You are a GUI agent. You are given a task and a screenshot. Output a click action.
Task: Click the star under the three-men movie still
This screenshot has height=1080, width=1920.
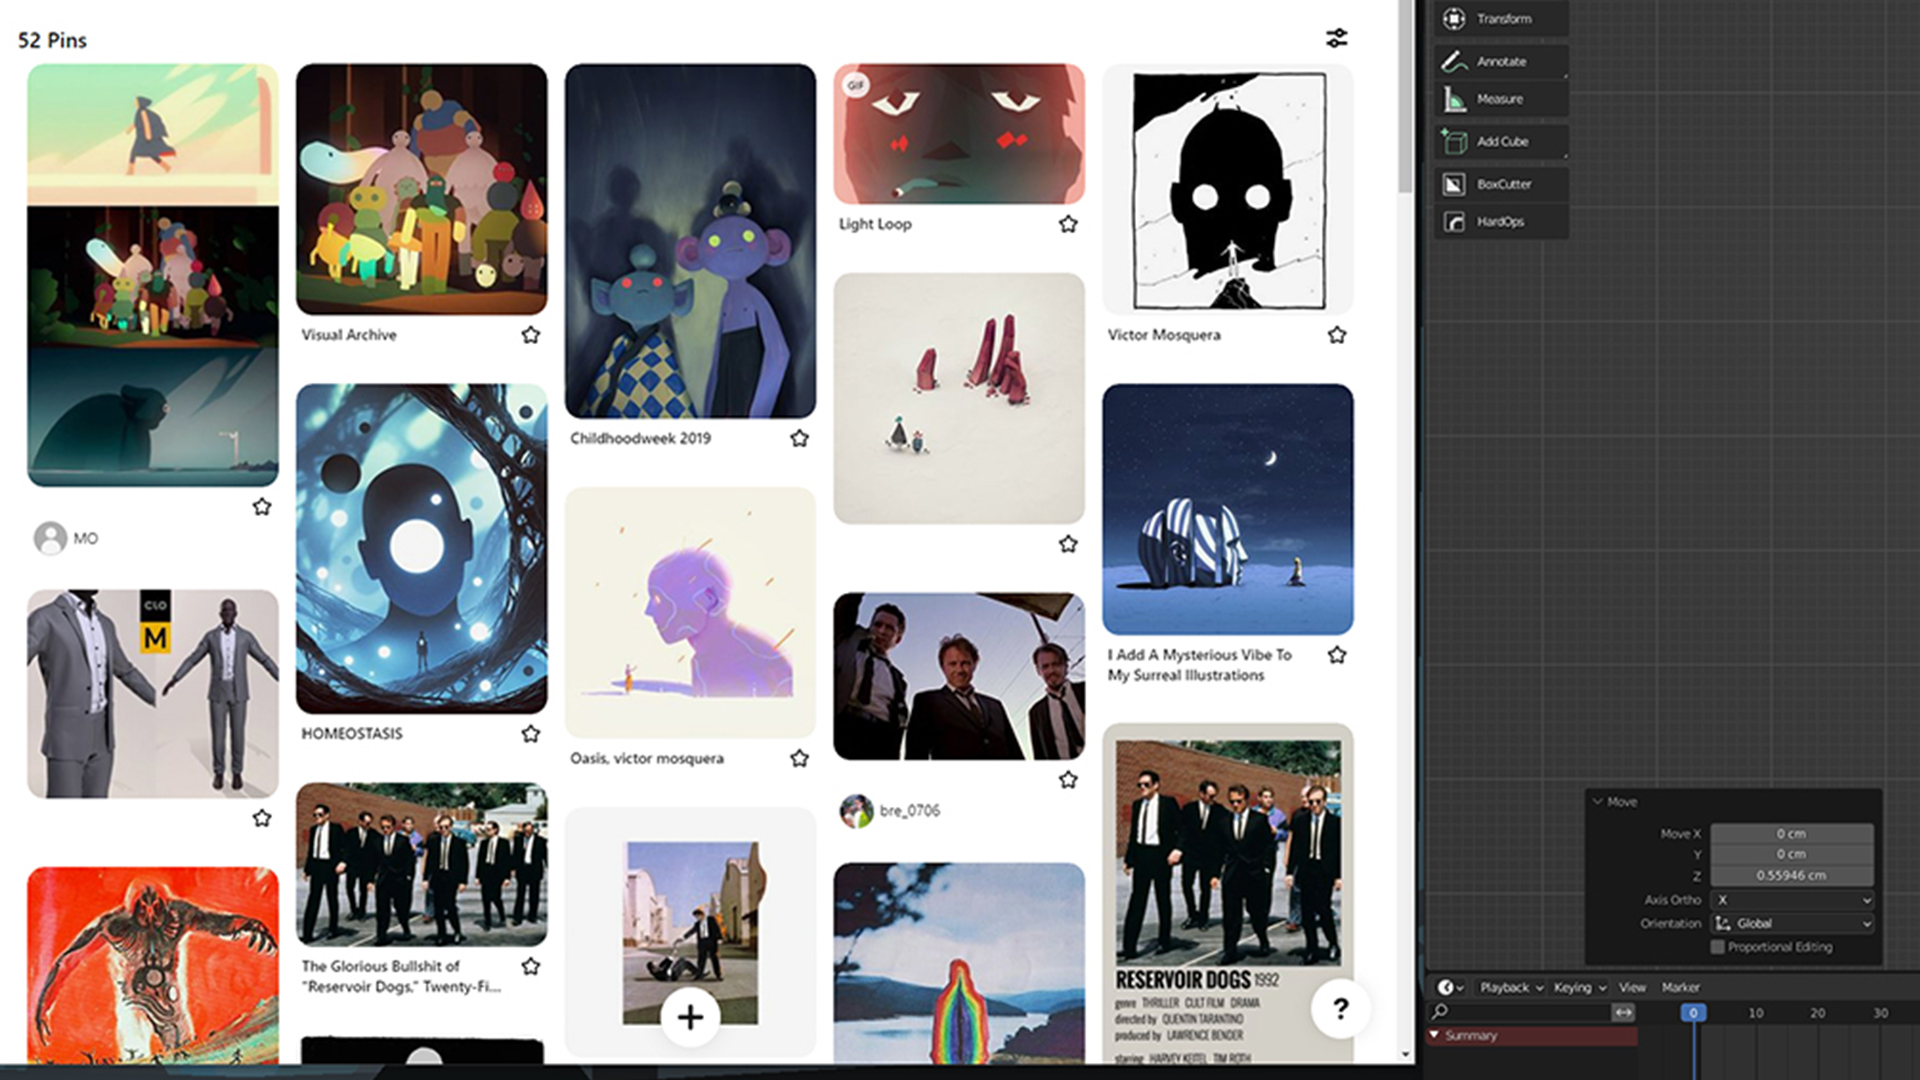tap(1068, 779)
